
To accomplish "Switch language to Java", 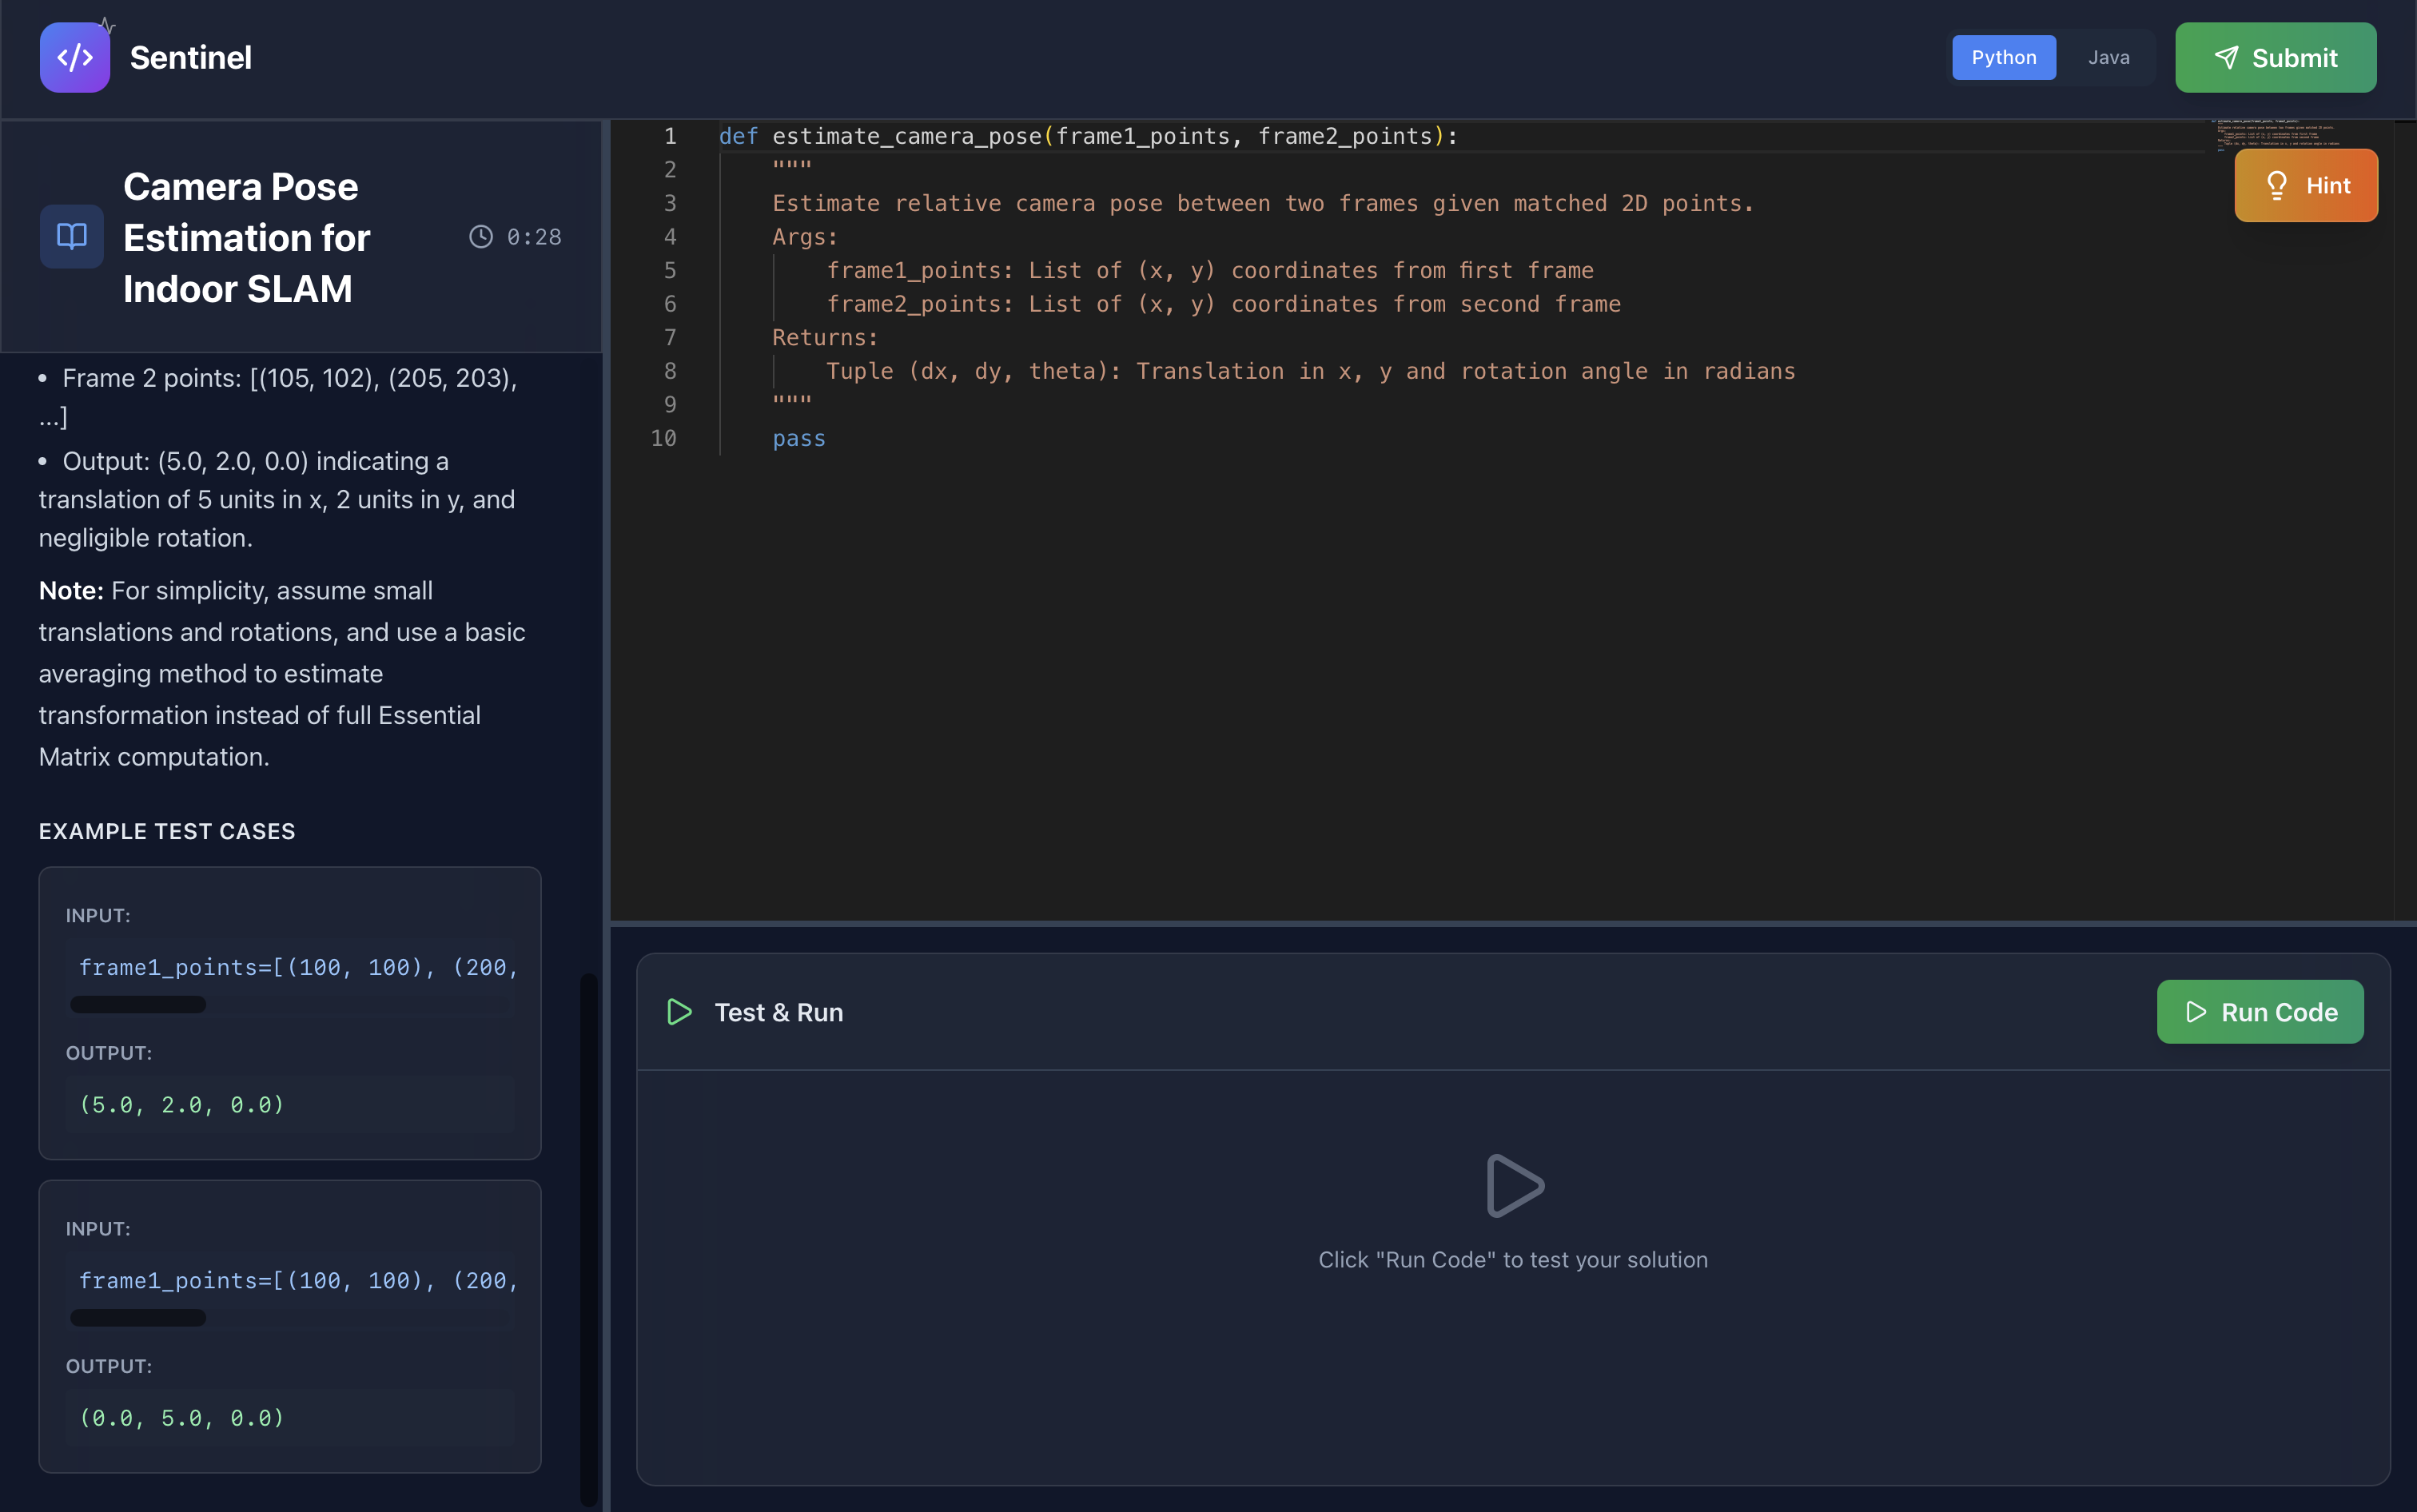I will [2108, 58].
